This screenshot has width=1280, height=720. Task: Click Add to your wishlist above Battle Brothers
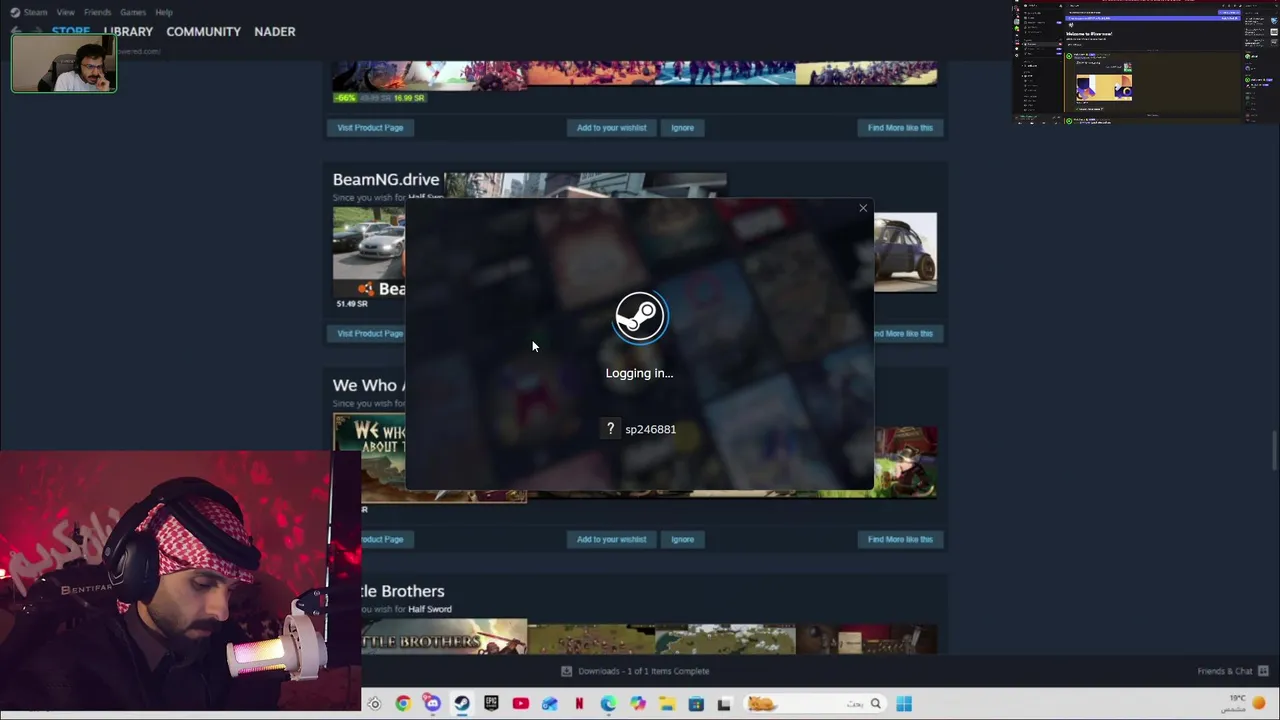point(611,540)
